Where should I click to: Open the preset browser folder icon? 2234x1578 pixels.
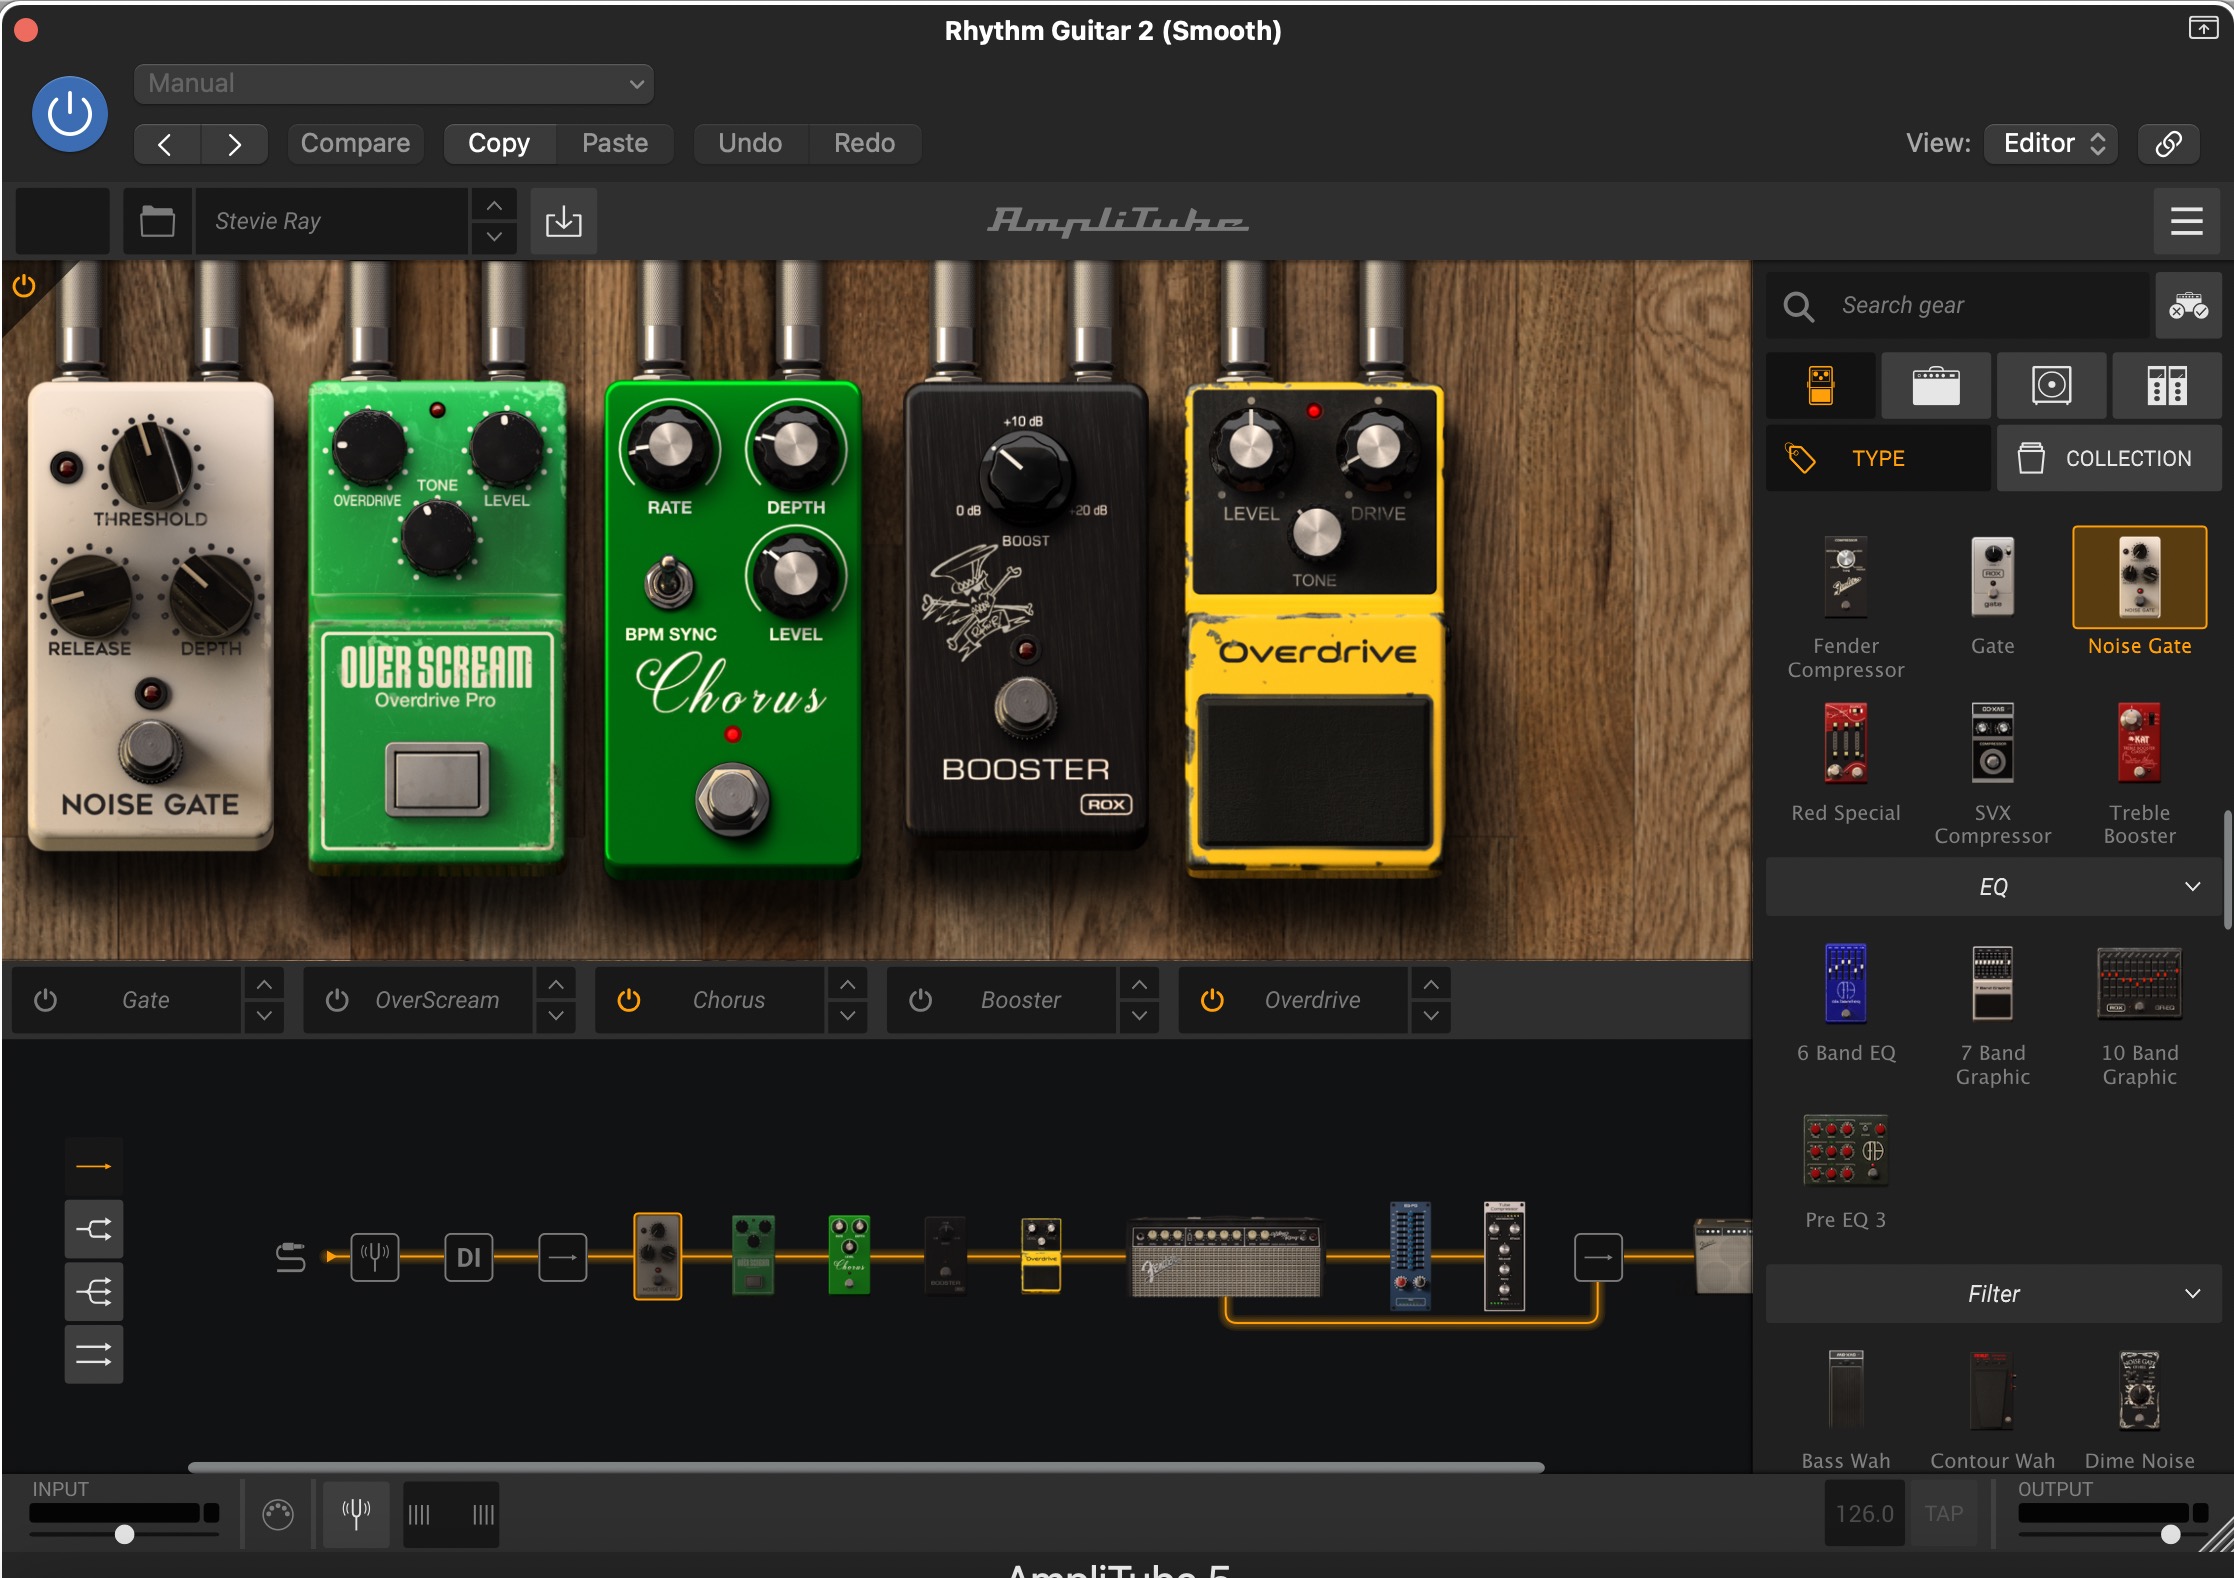point(158,221)
